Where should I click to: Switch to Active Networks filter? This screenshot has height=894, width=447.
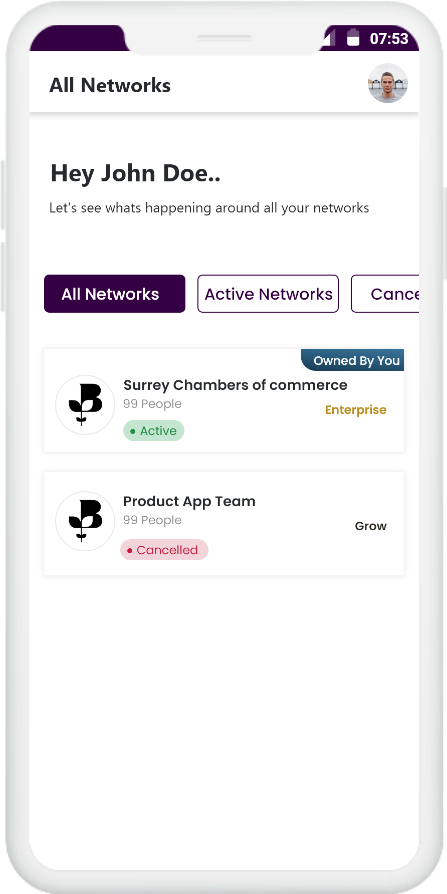pos(268,294)
